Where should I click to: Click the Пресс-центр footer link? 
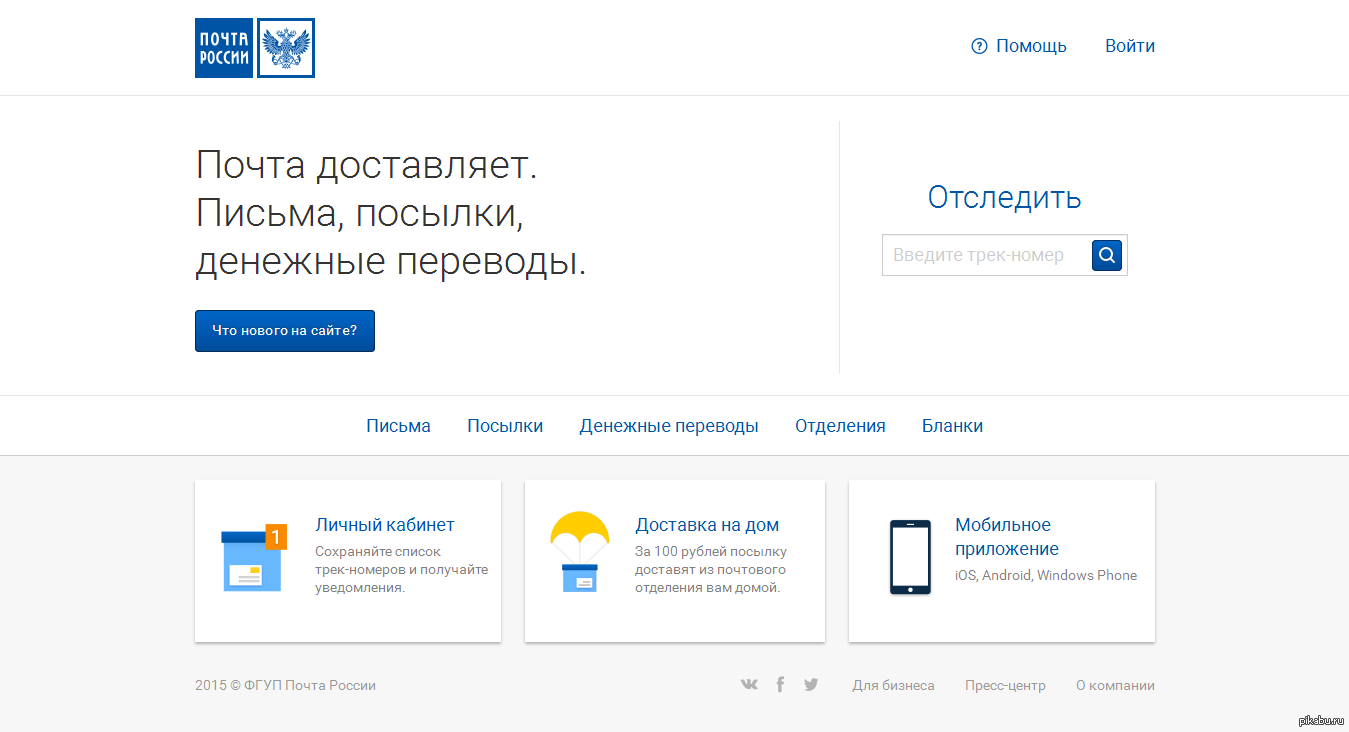click(1005, 685)
